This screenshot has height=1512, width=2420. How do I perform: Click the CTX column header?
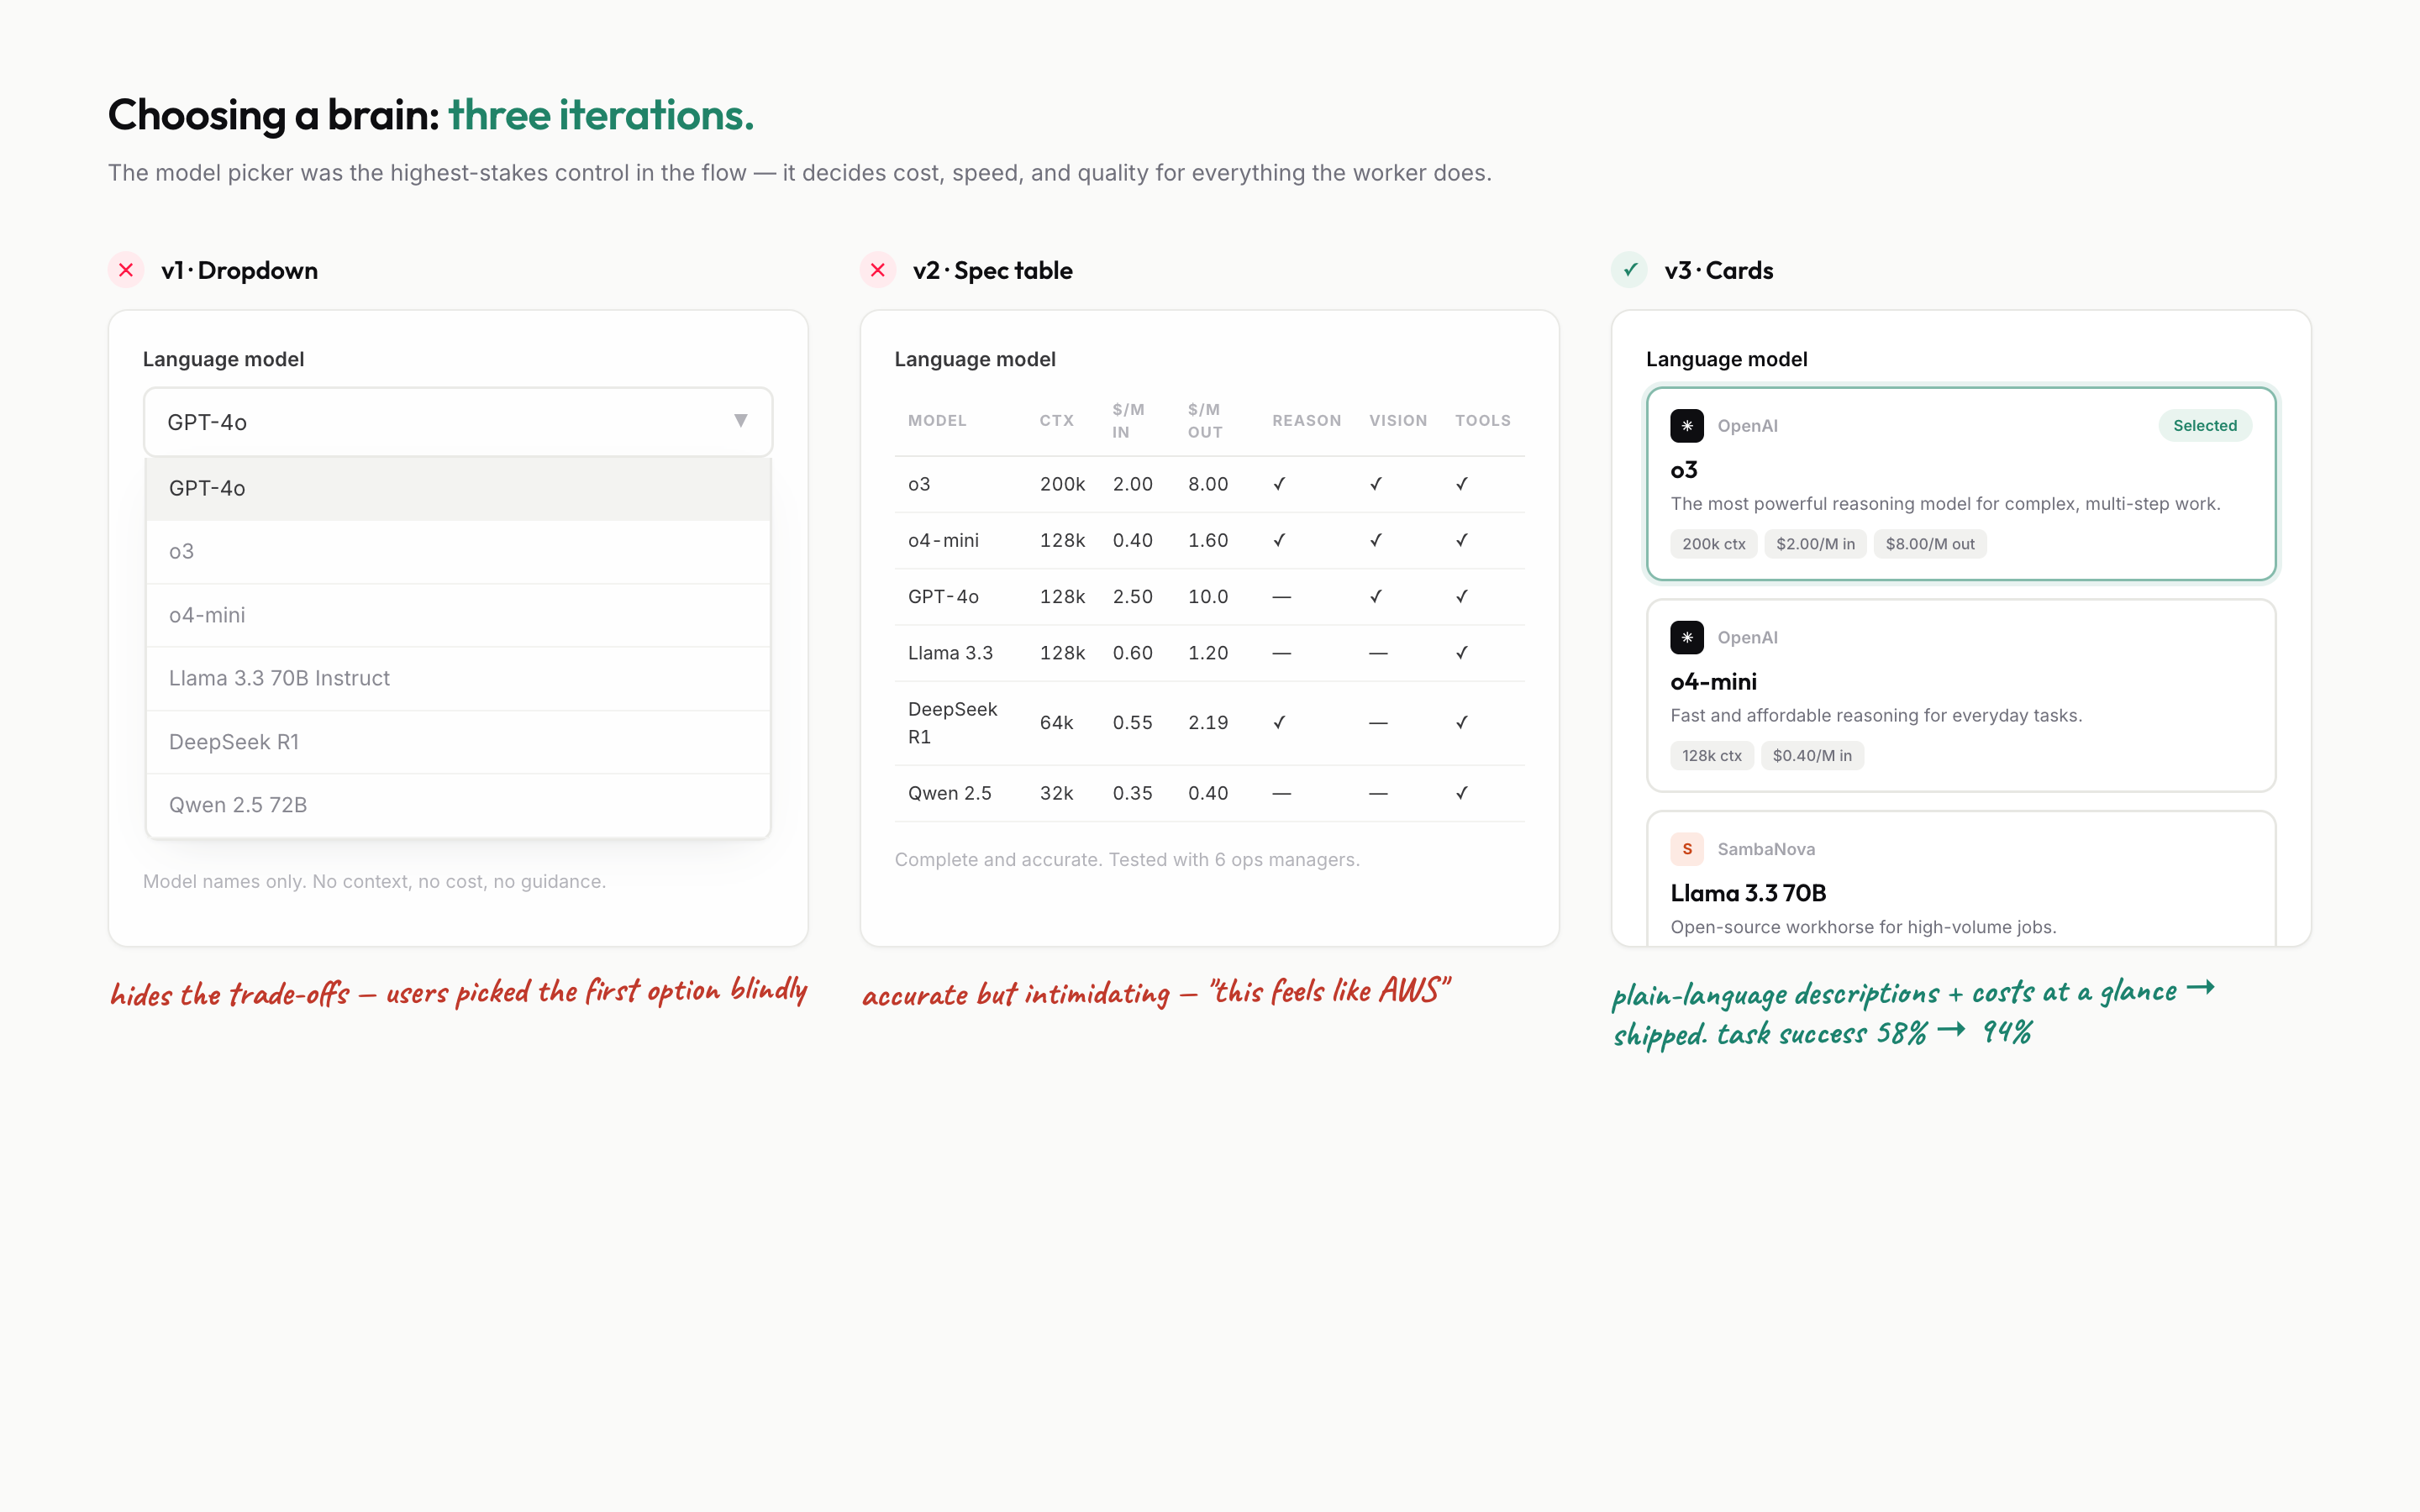pos(1056,421)
